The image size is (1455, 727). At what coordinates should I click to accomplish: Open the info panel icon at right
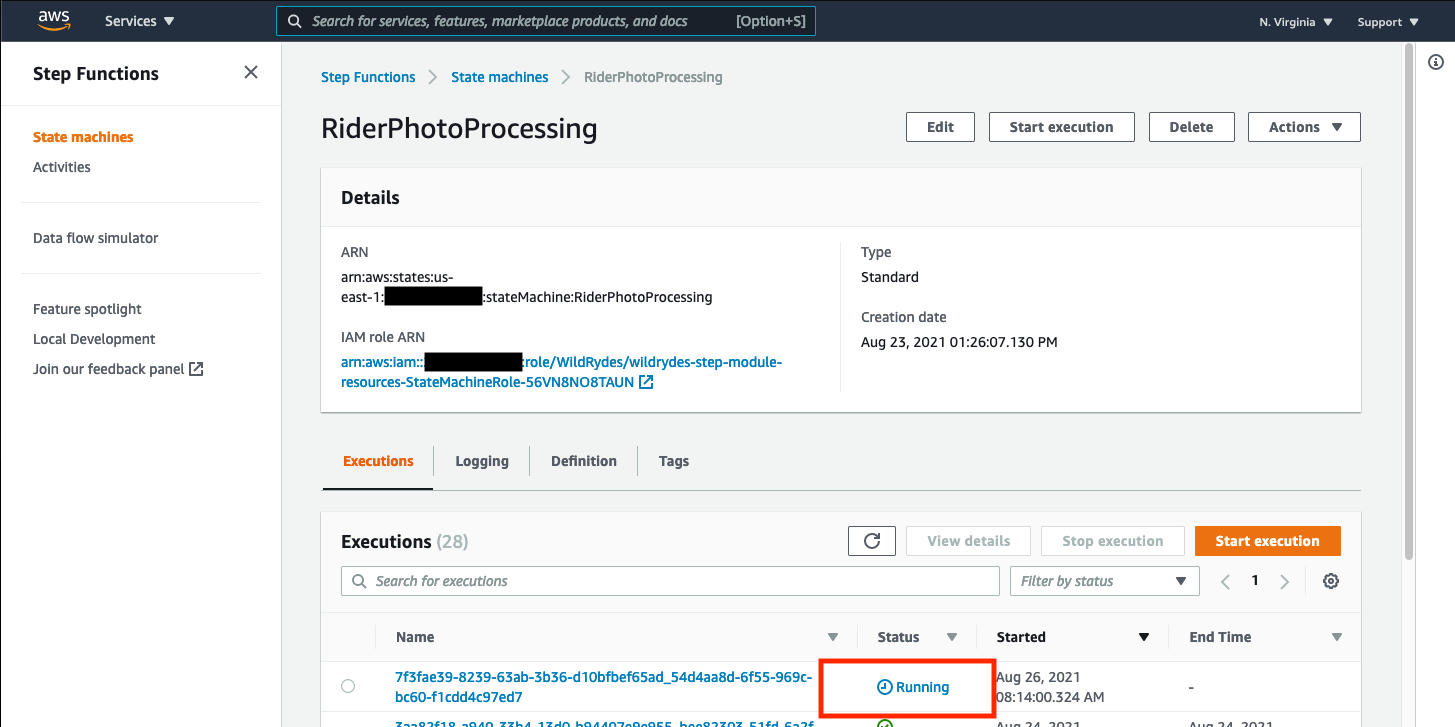pos(1436,62)
